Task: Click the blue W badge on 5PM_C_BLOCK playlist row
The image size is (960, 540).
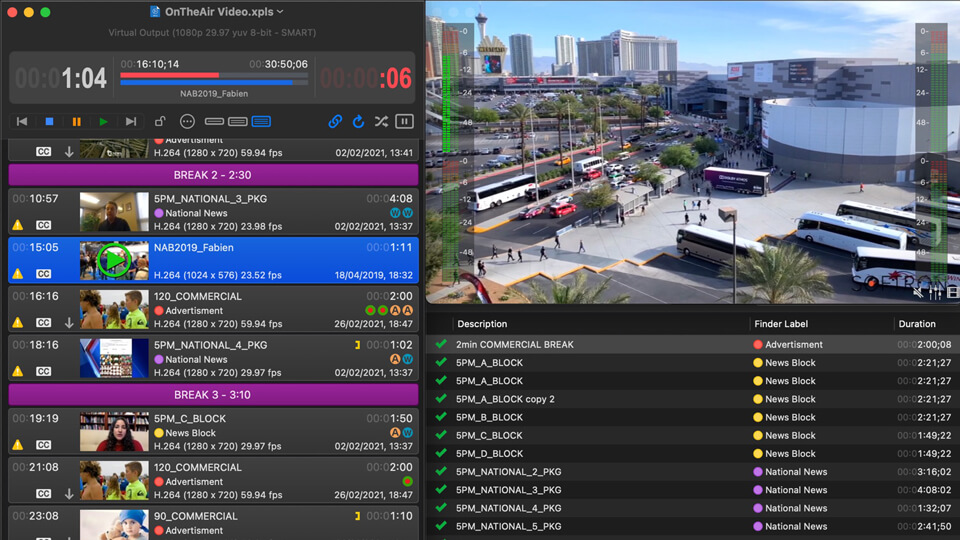Action: point(408,433)
